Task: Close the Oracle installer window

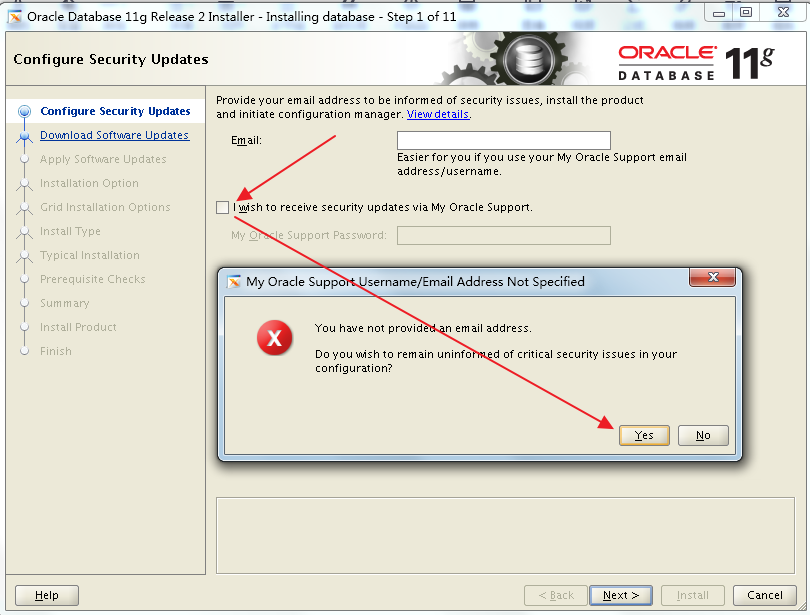Action: click(783, 12)
